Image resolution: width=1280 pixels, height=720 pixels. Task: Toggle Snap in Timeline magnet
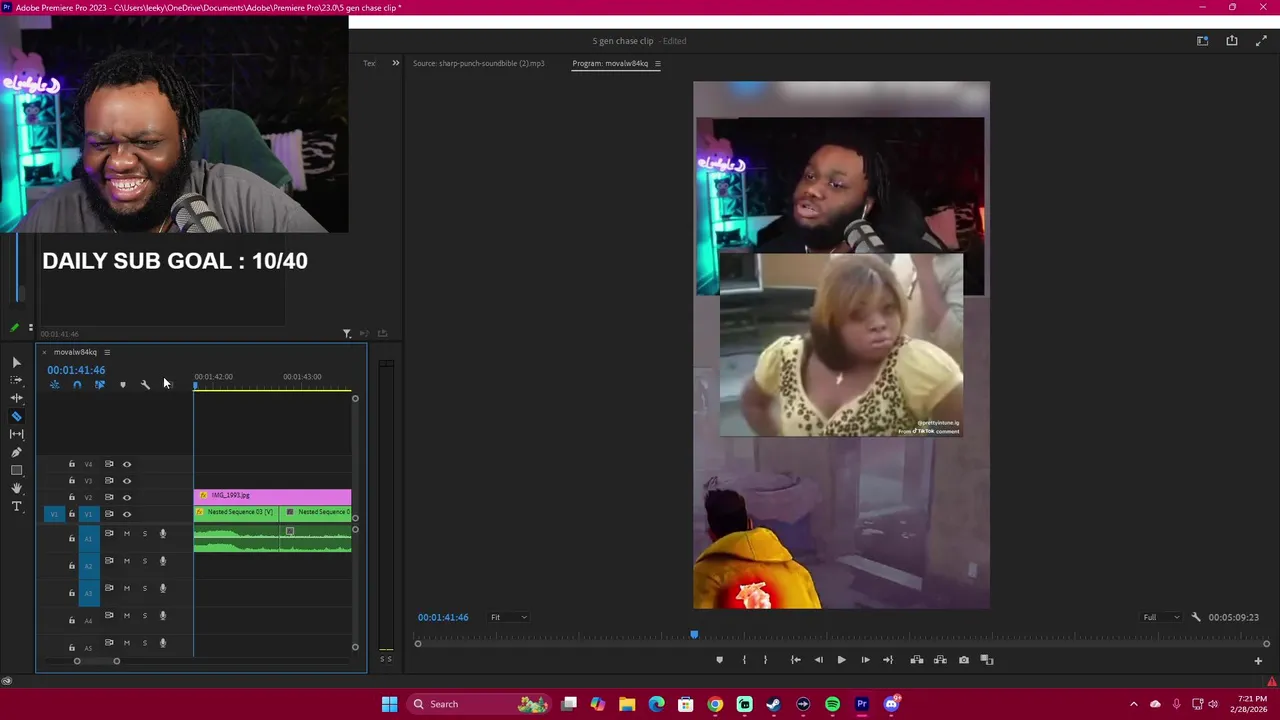[77, 385]
